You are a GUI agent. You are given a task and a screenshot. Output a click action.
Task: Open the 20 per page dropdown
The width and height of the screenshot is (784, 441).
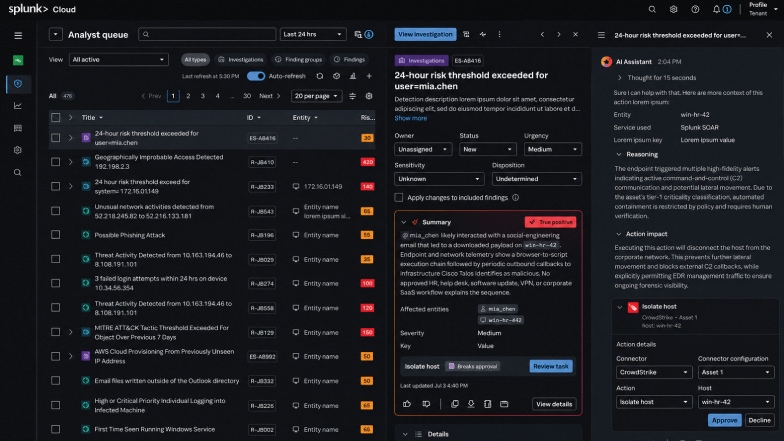[x=316, y=96]
